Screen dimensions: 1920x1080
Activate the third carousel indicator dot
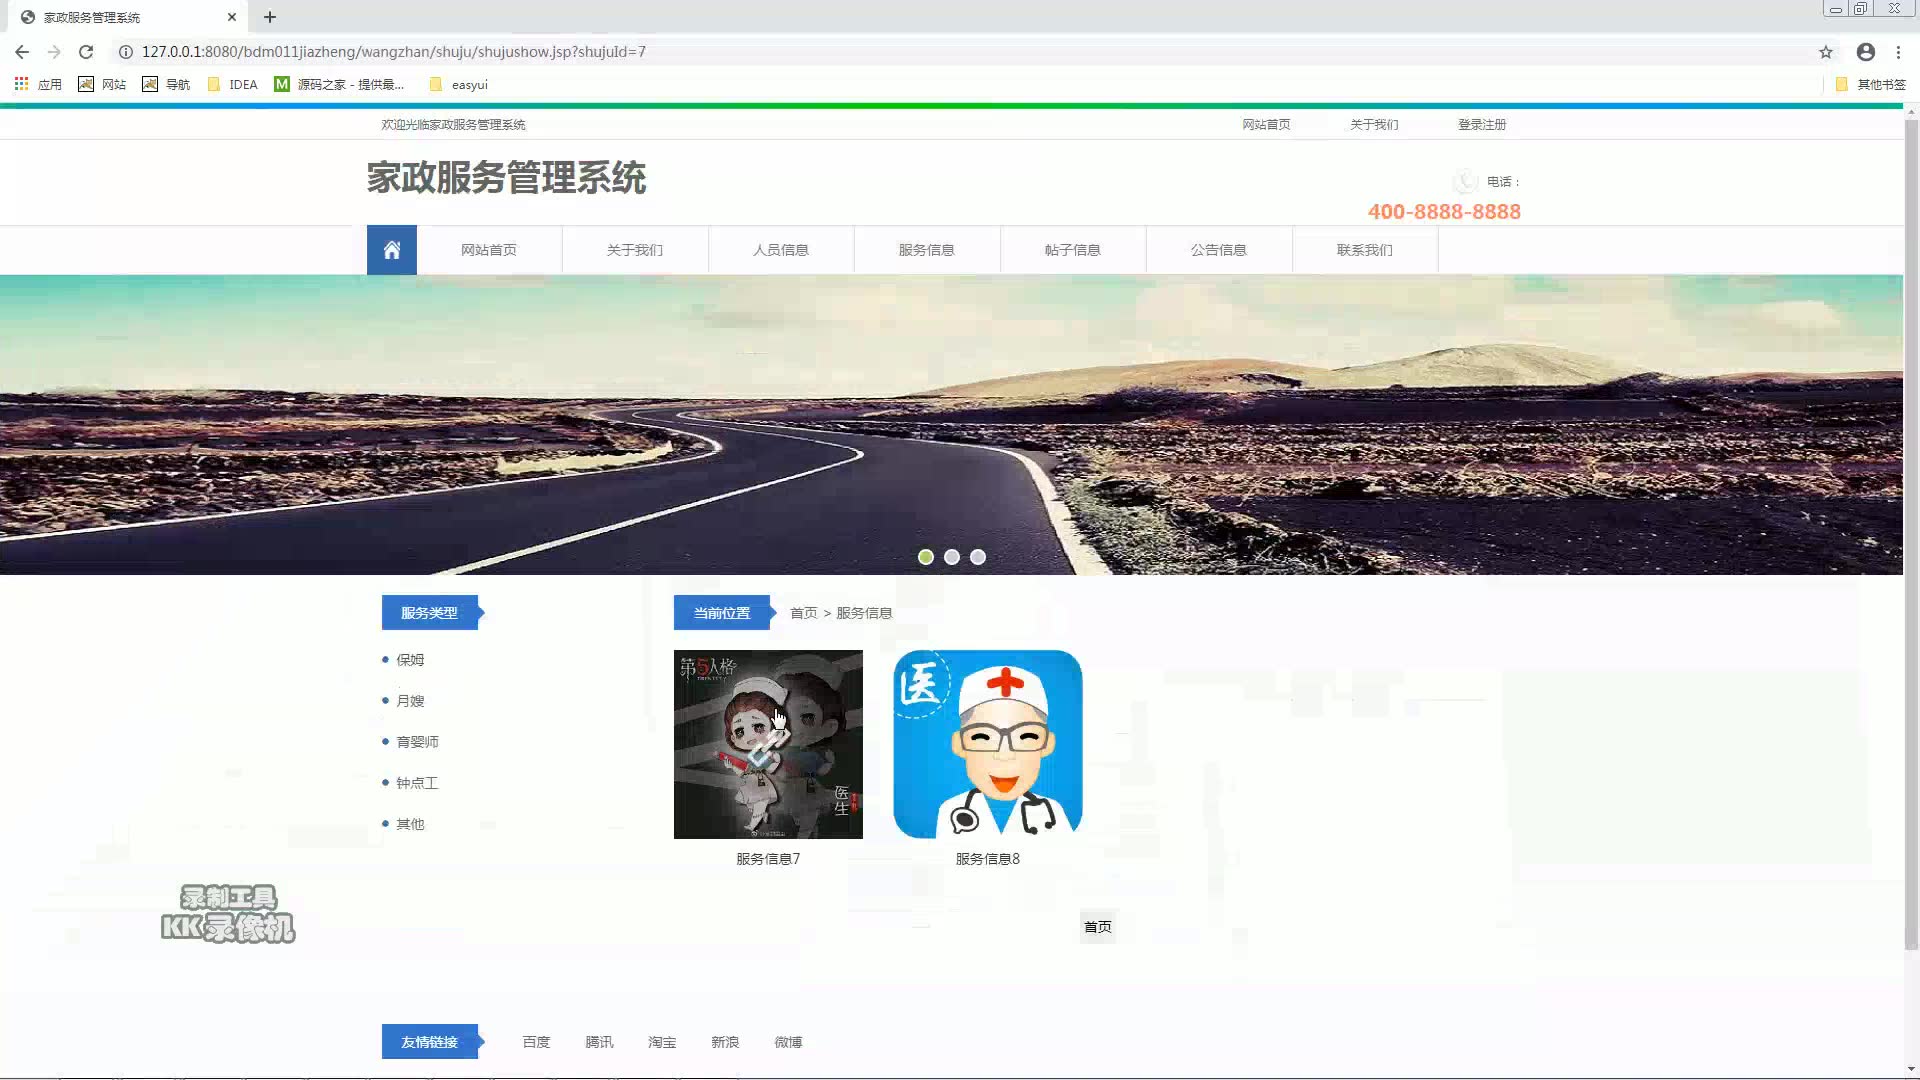tap(978, 557)
